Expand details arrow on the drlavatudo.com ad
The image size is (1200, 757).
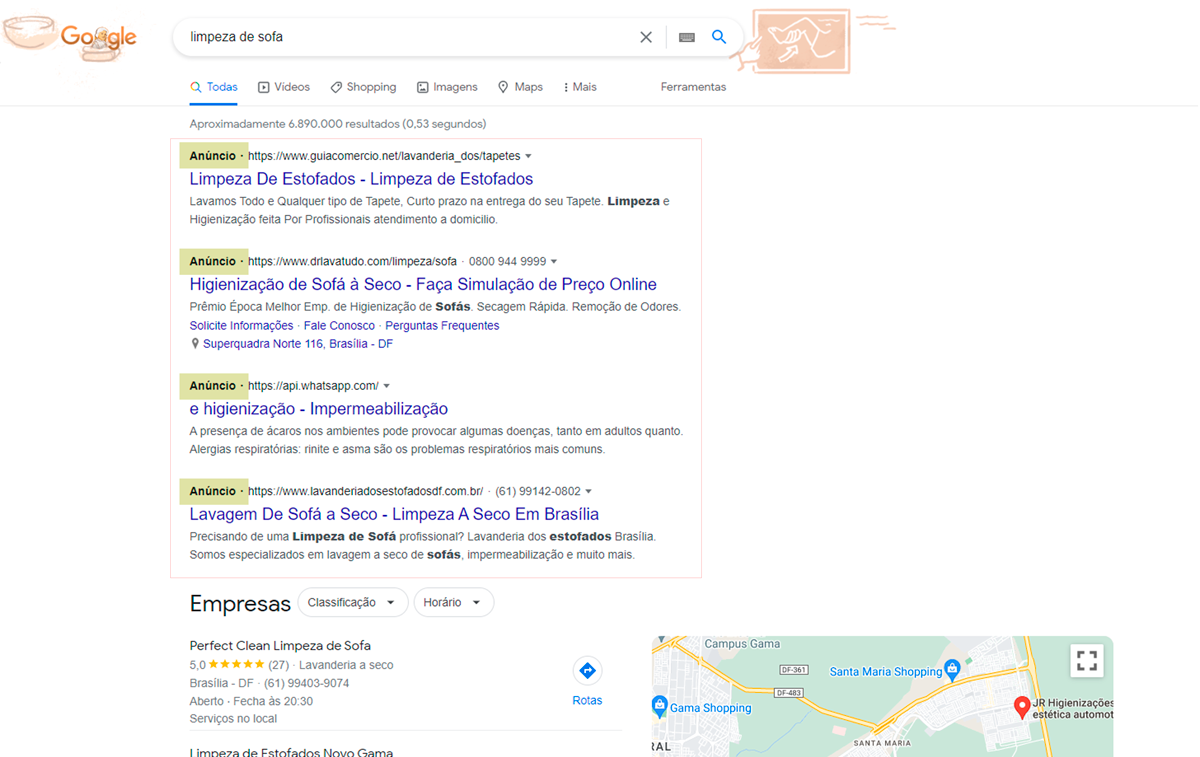555,260
